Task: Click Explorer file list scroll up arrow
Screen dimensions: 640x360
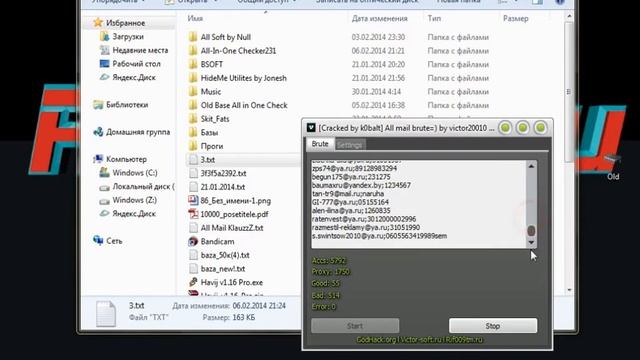Action: click(569, 16)
